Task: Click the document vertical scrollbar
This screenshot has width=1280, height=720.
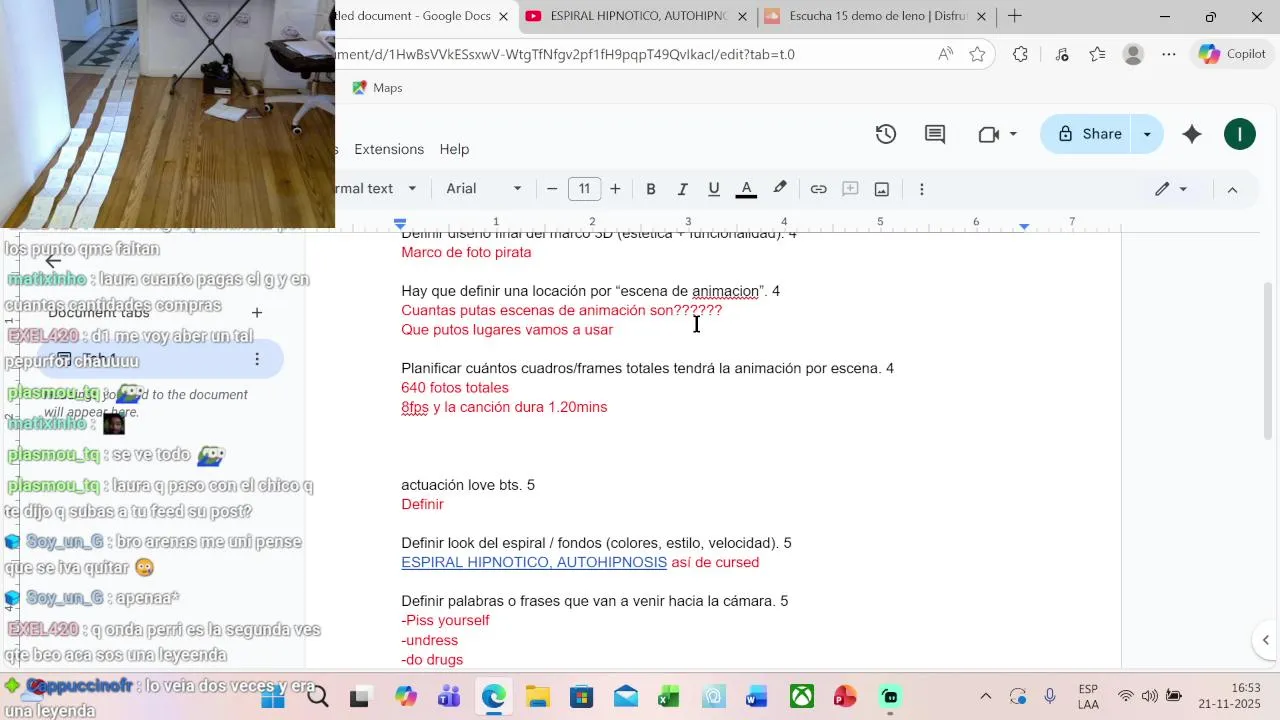Action: click(1269, 360)
